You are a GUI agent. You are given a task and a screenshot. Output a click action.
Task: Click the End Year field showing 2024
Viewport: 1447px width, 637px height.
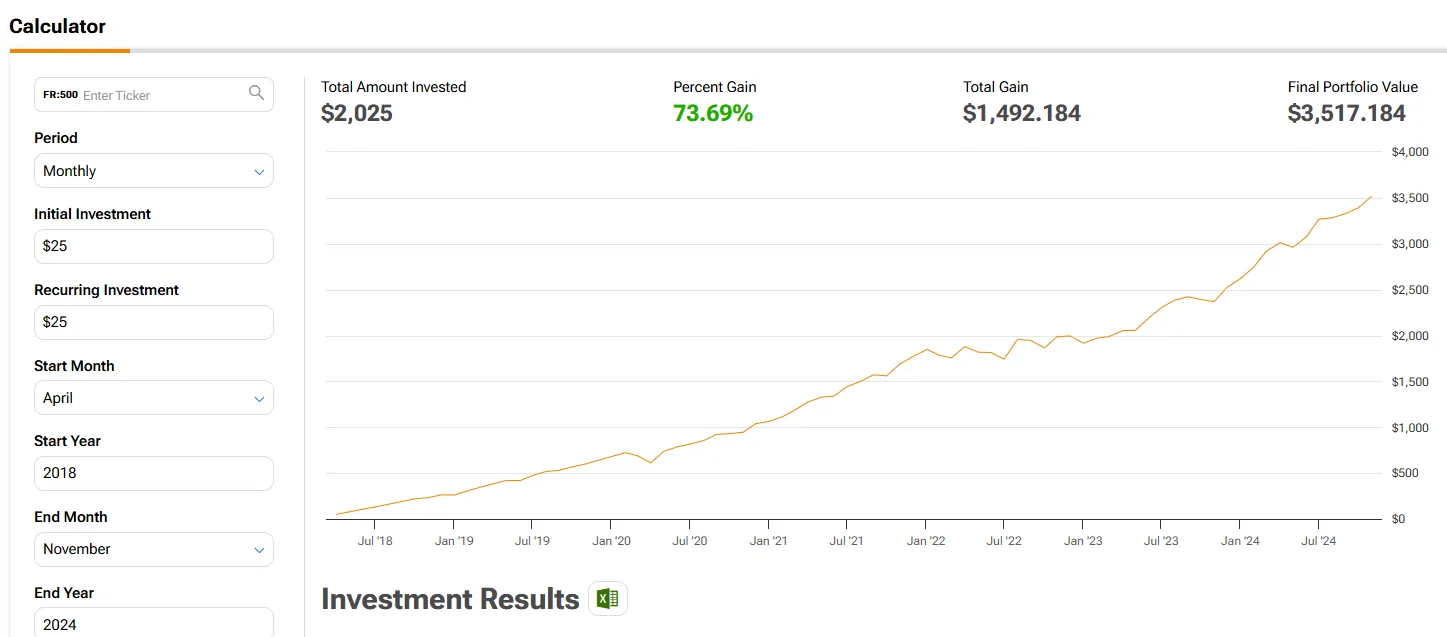tap(154, 624)
